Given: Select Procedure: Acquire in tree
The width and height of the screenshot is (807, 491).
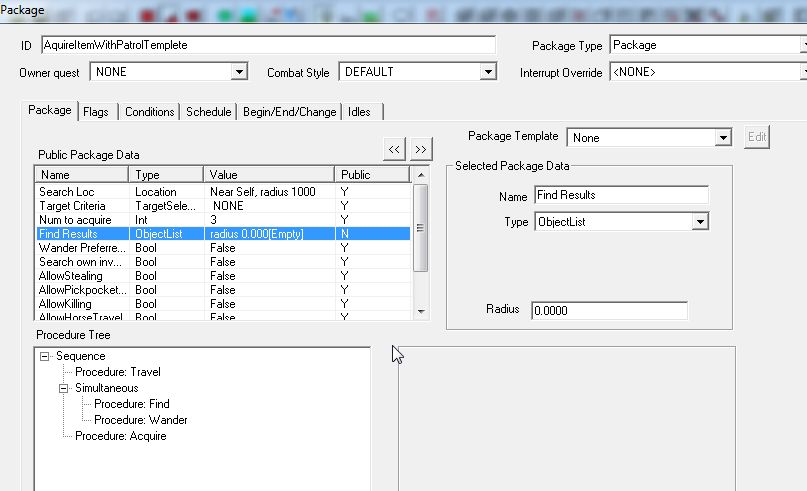Looking at the screenshot, I should 120,436.
